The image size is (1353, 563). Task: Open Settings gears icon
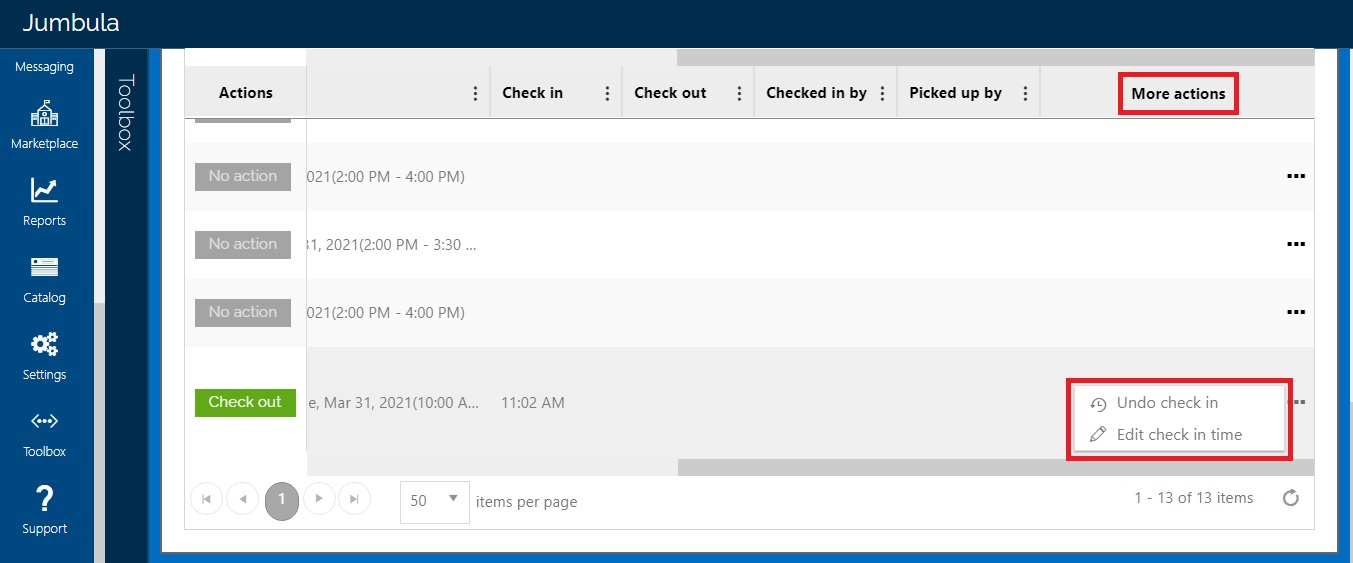44,345
